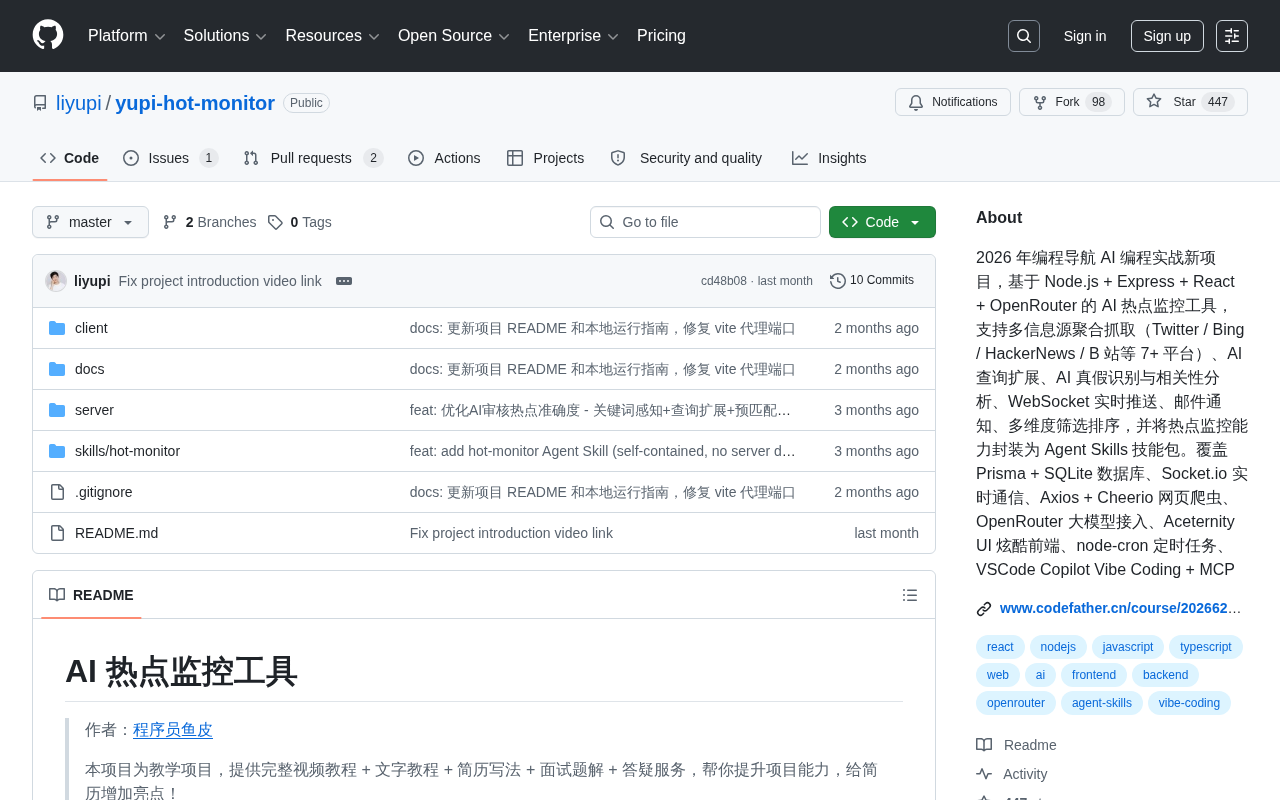
Task: Open the yupi-hot-monitor repository link
Action: pyautogui.click(x=195, y=103)
